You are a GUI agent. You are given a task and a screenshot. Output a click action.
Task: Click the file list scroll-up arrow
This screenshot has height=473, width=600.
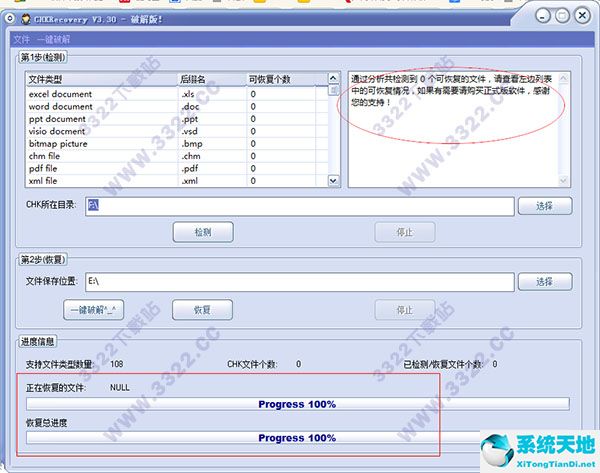click(x=334, y=78)
